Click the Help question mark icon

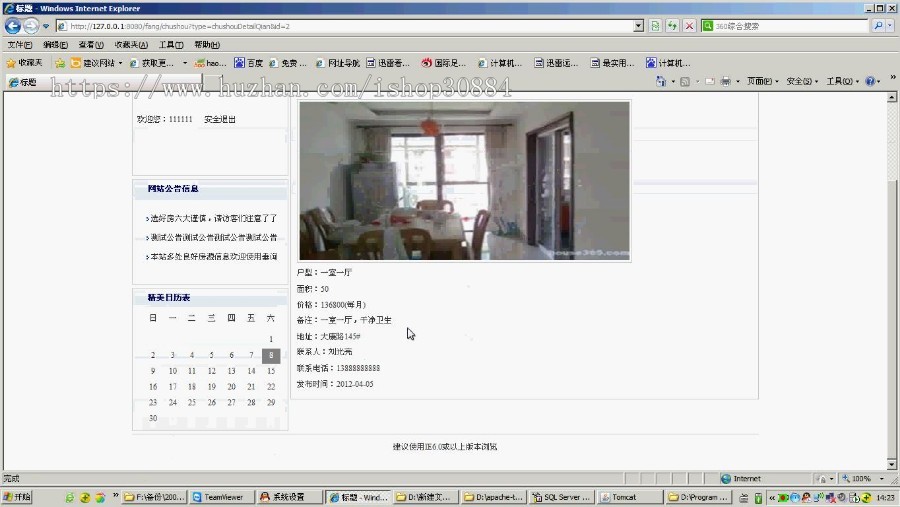[x=870, y=82]
